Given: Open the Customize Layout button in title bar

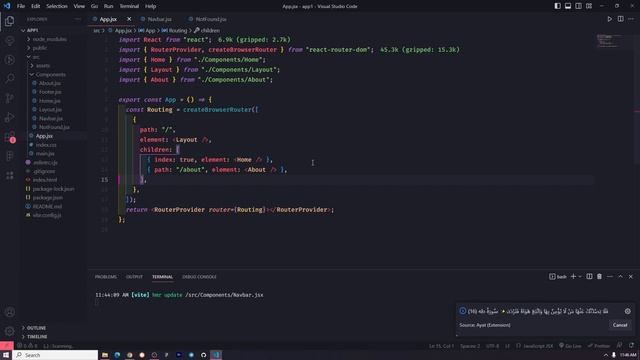Looking at the screenshot, I should (589, 6).
